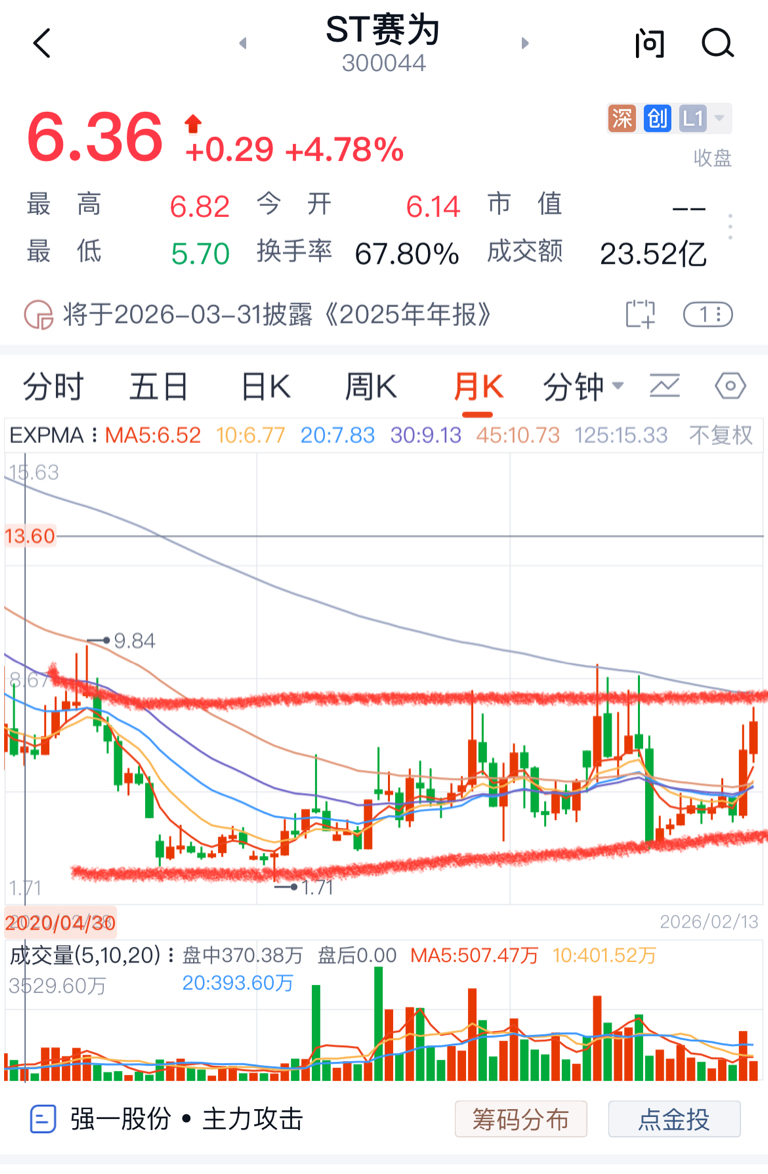Tap the 45:10.73 indicator value
The image size is (768, 1174).
point(518,435)
